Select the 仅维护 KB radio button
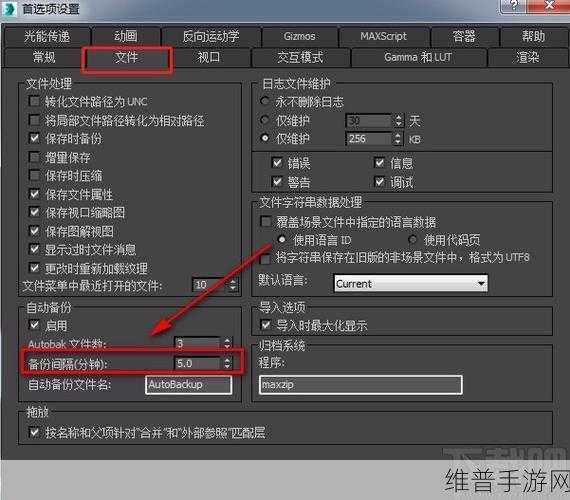Image resolution: width=570 pixels, height=500 pixels. [265, 138]
